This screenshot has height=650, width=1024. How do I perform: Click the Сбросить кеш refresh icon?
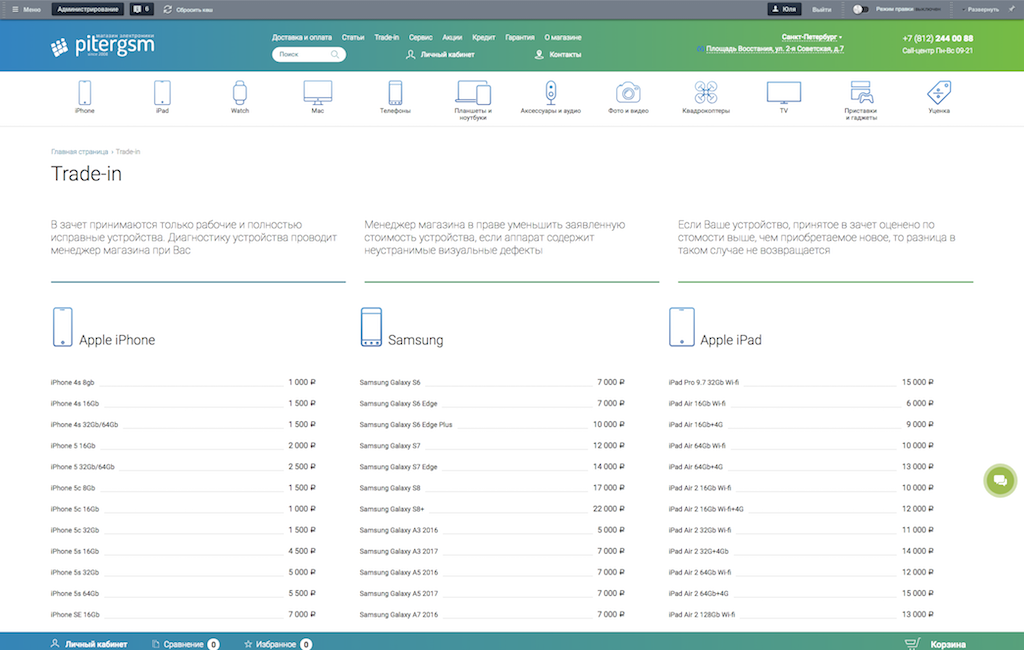point(168,10)
